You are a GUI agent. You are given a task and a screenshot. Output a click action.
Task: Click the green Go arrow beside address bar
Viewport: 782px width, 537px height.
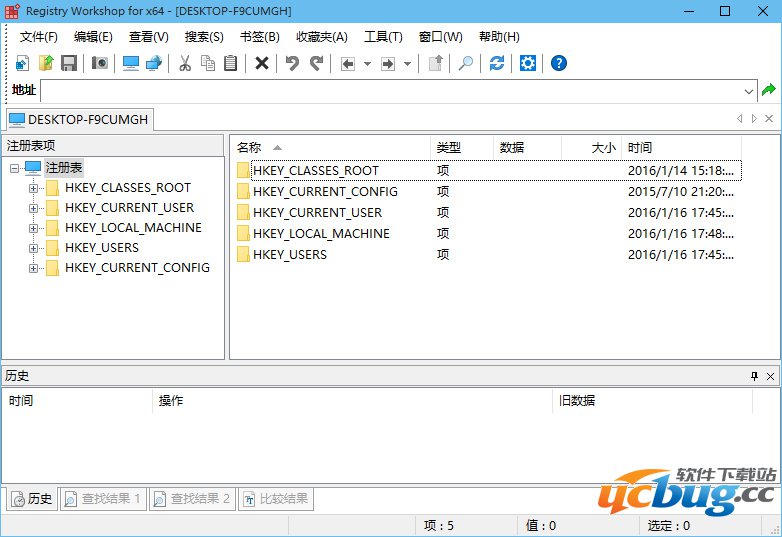[x=769, y=90]
